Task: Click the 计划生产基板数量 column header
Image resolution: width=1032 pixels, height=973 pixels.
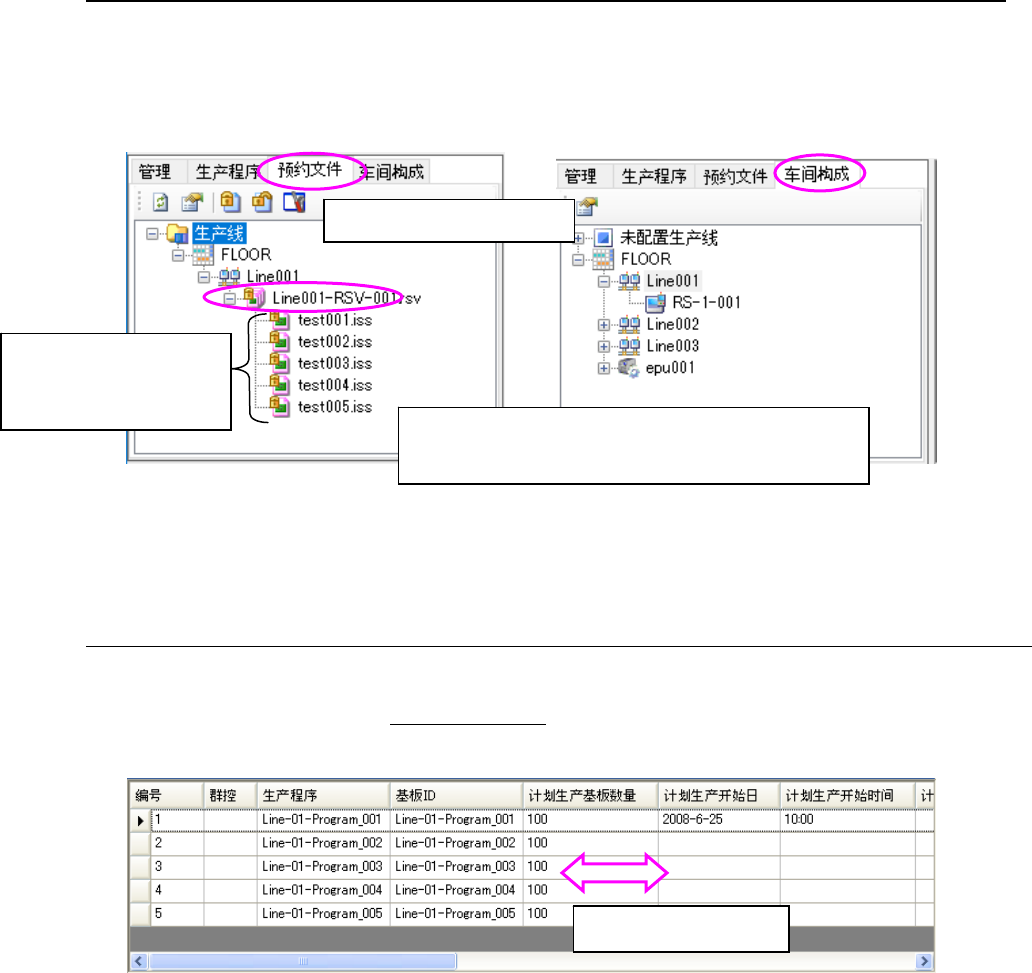Action: click(591, 795)
